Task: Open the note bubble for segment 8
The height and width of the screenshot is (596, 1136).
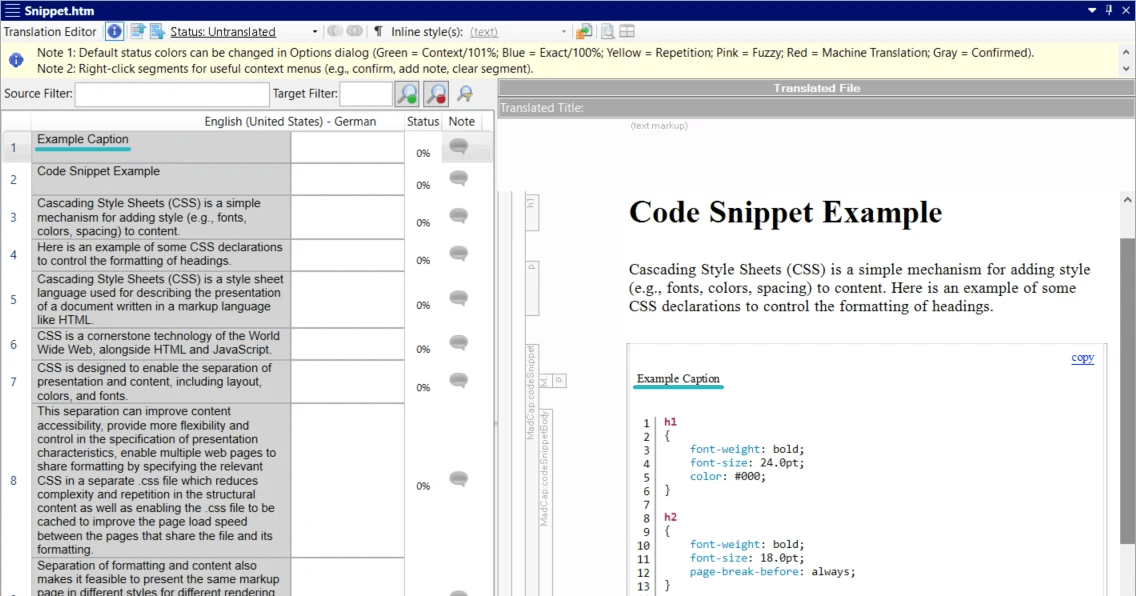Action: tap(459, 479)
